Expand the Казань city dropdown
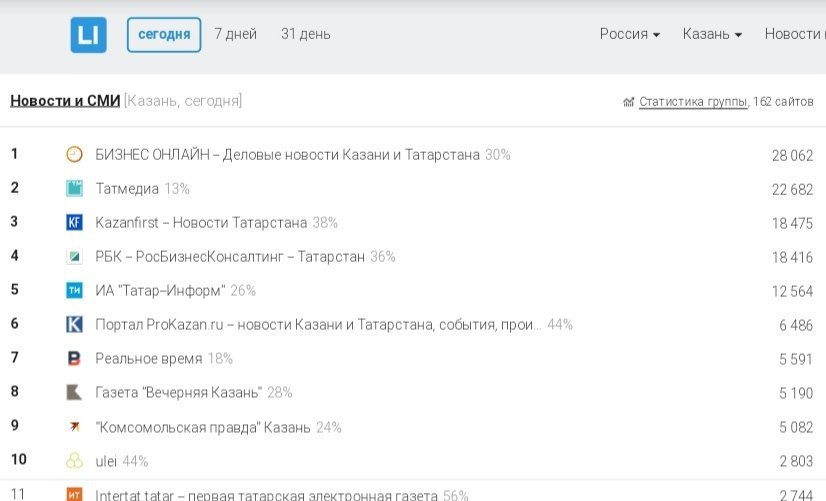Image resolution: width=826 pixels, height=501 pixels. pos(712,34)
